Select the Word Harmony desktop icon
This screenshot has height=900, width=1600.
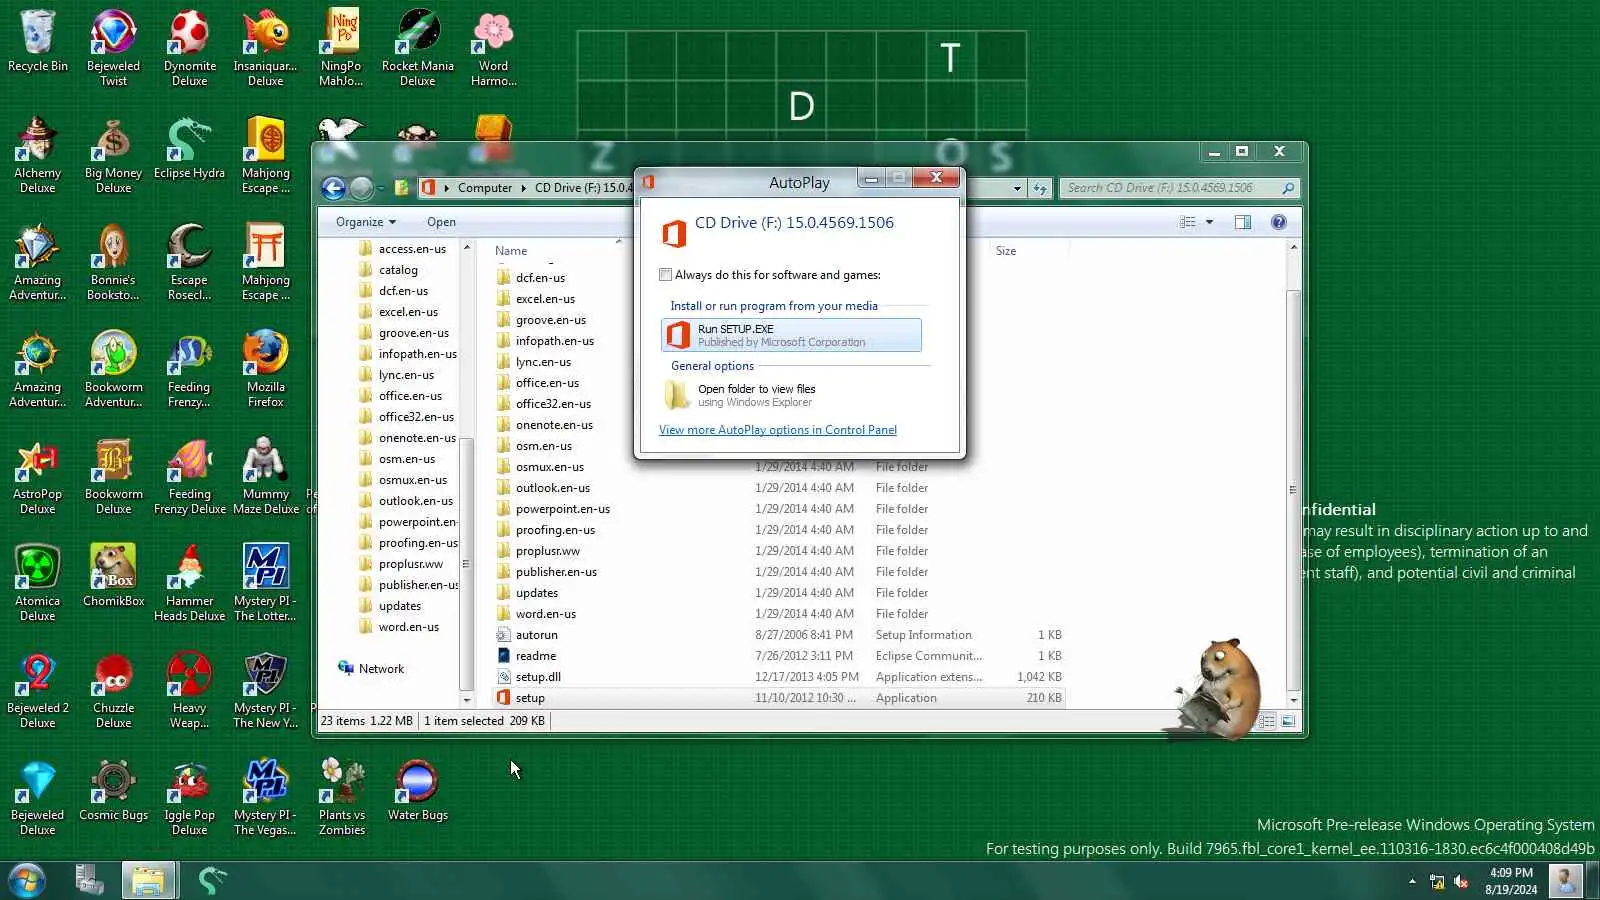[x=493, y=48]
